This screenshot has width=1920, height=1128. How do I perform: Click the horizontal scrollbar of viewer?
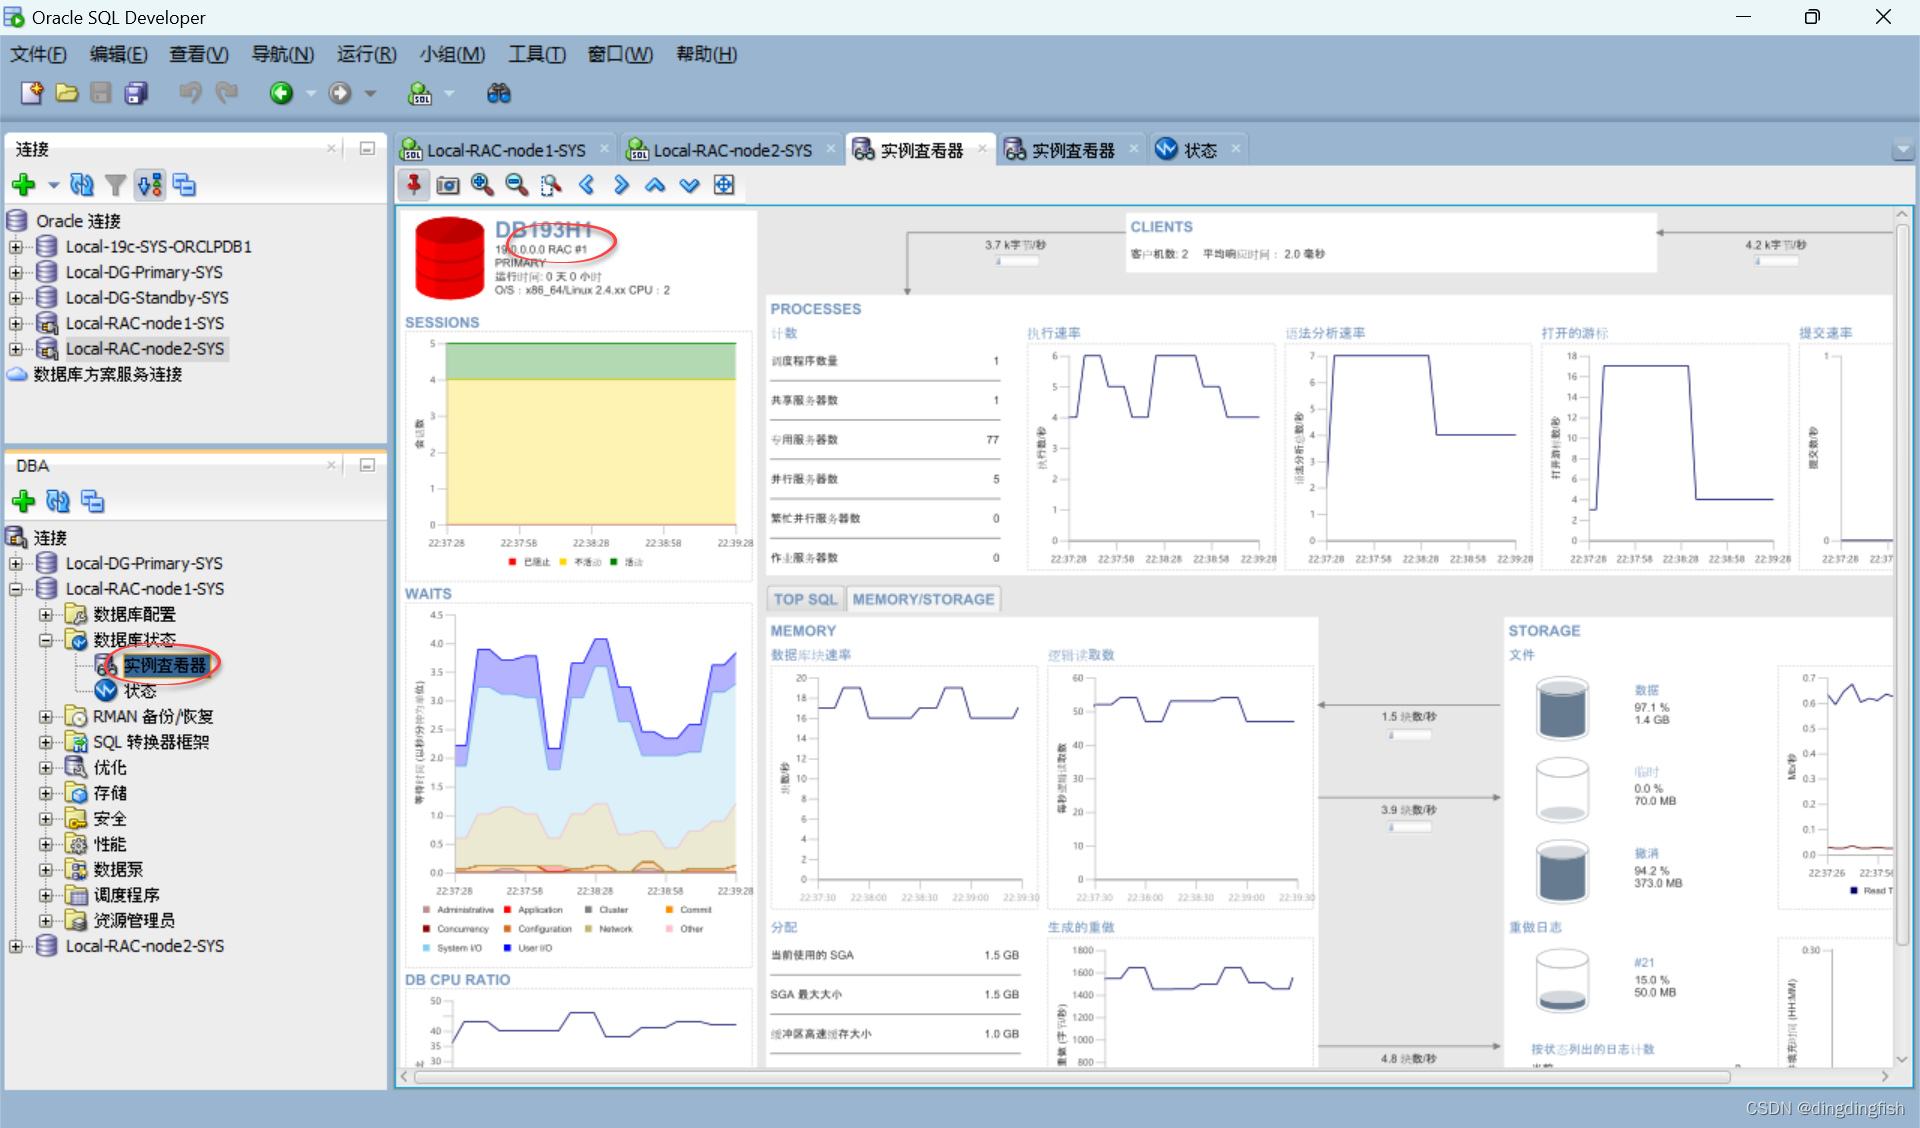1072,1077
